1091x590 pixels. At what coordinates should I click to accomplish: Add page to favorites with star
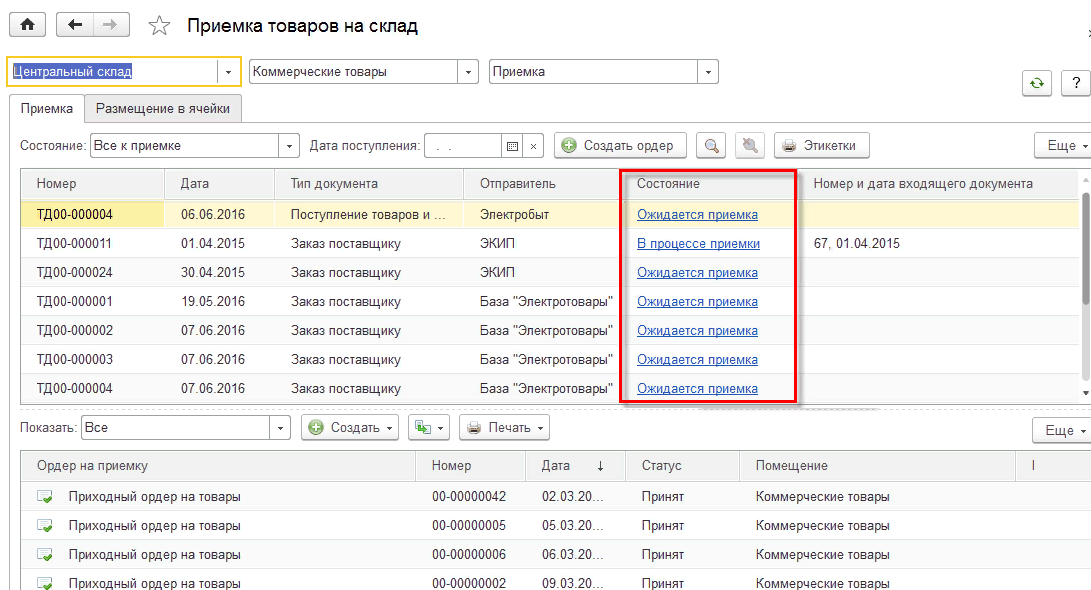(159, 26)
